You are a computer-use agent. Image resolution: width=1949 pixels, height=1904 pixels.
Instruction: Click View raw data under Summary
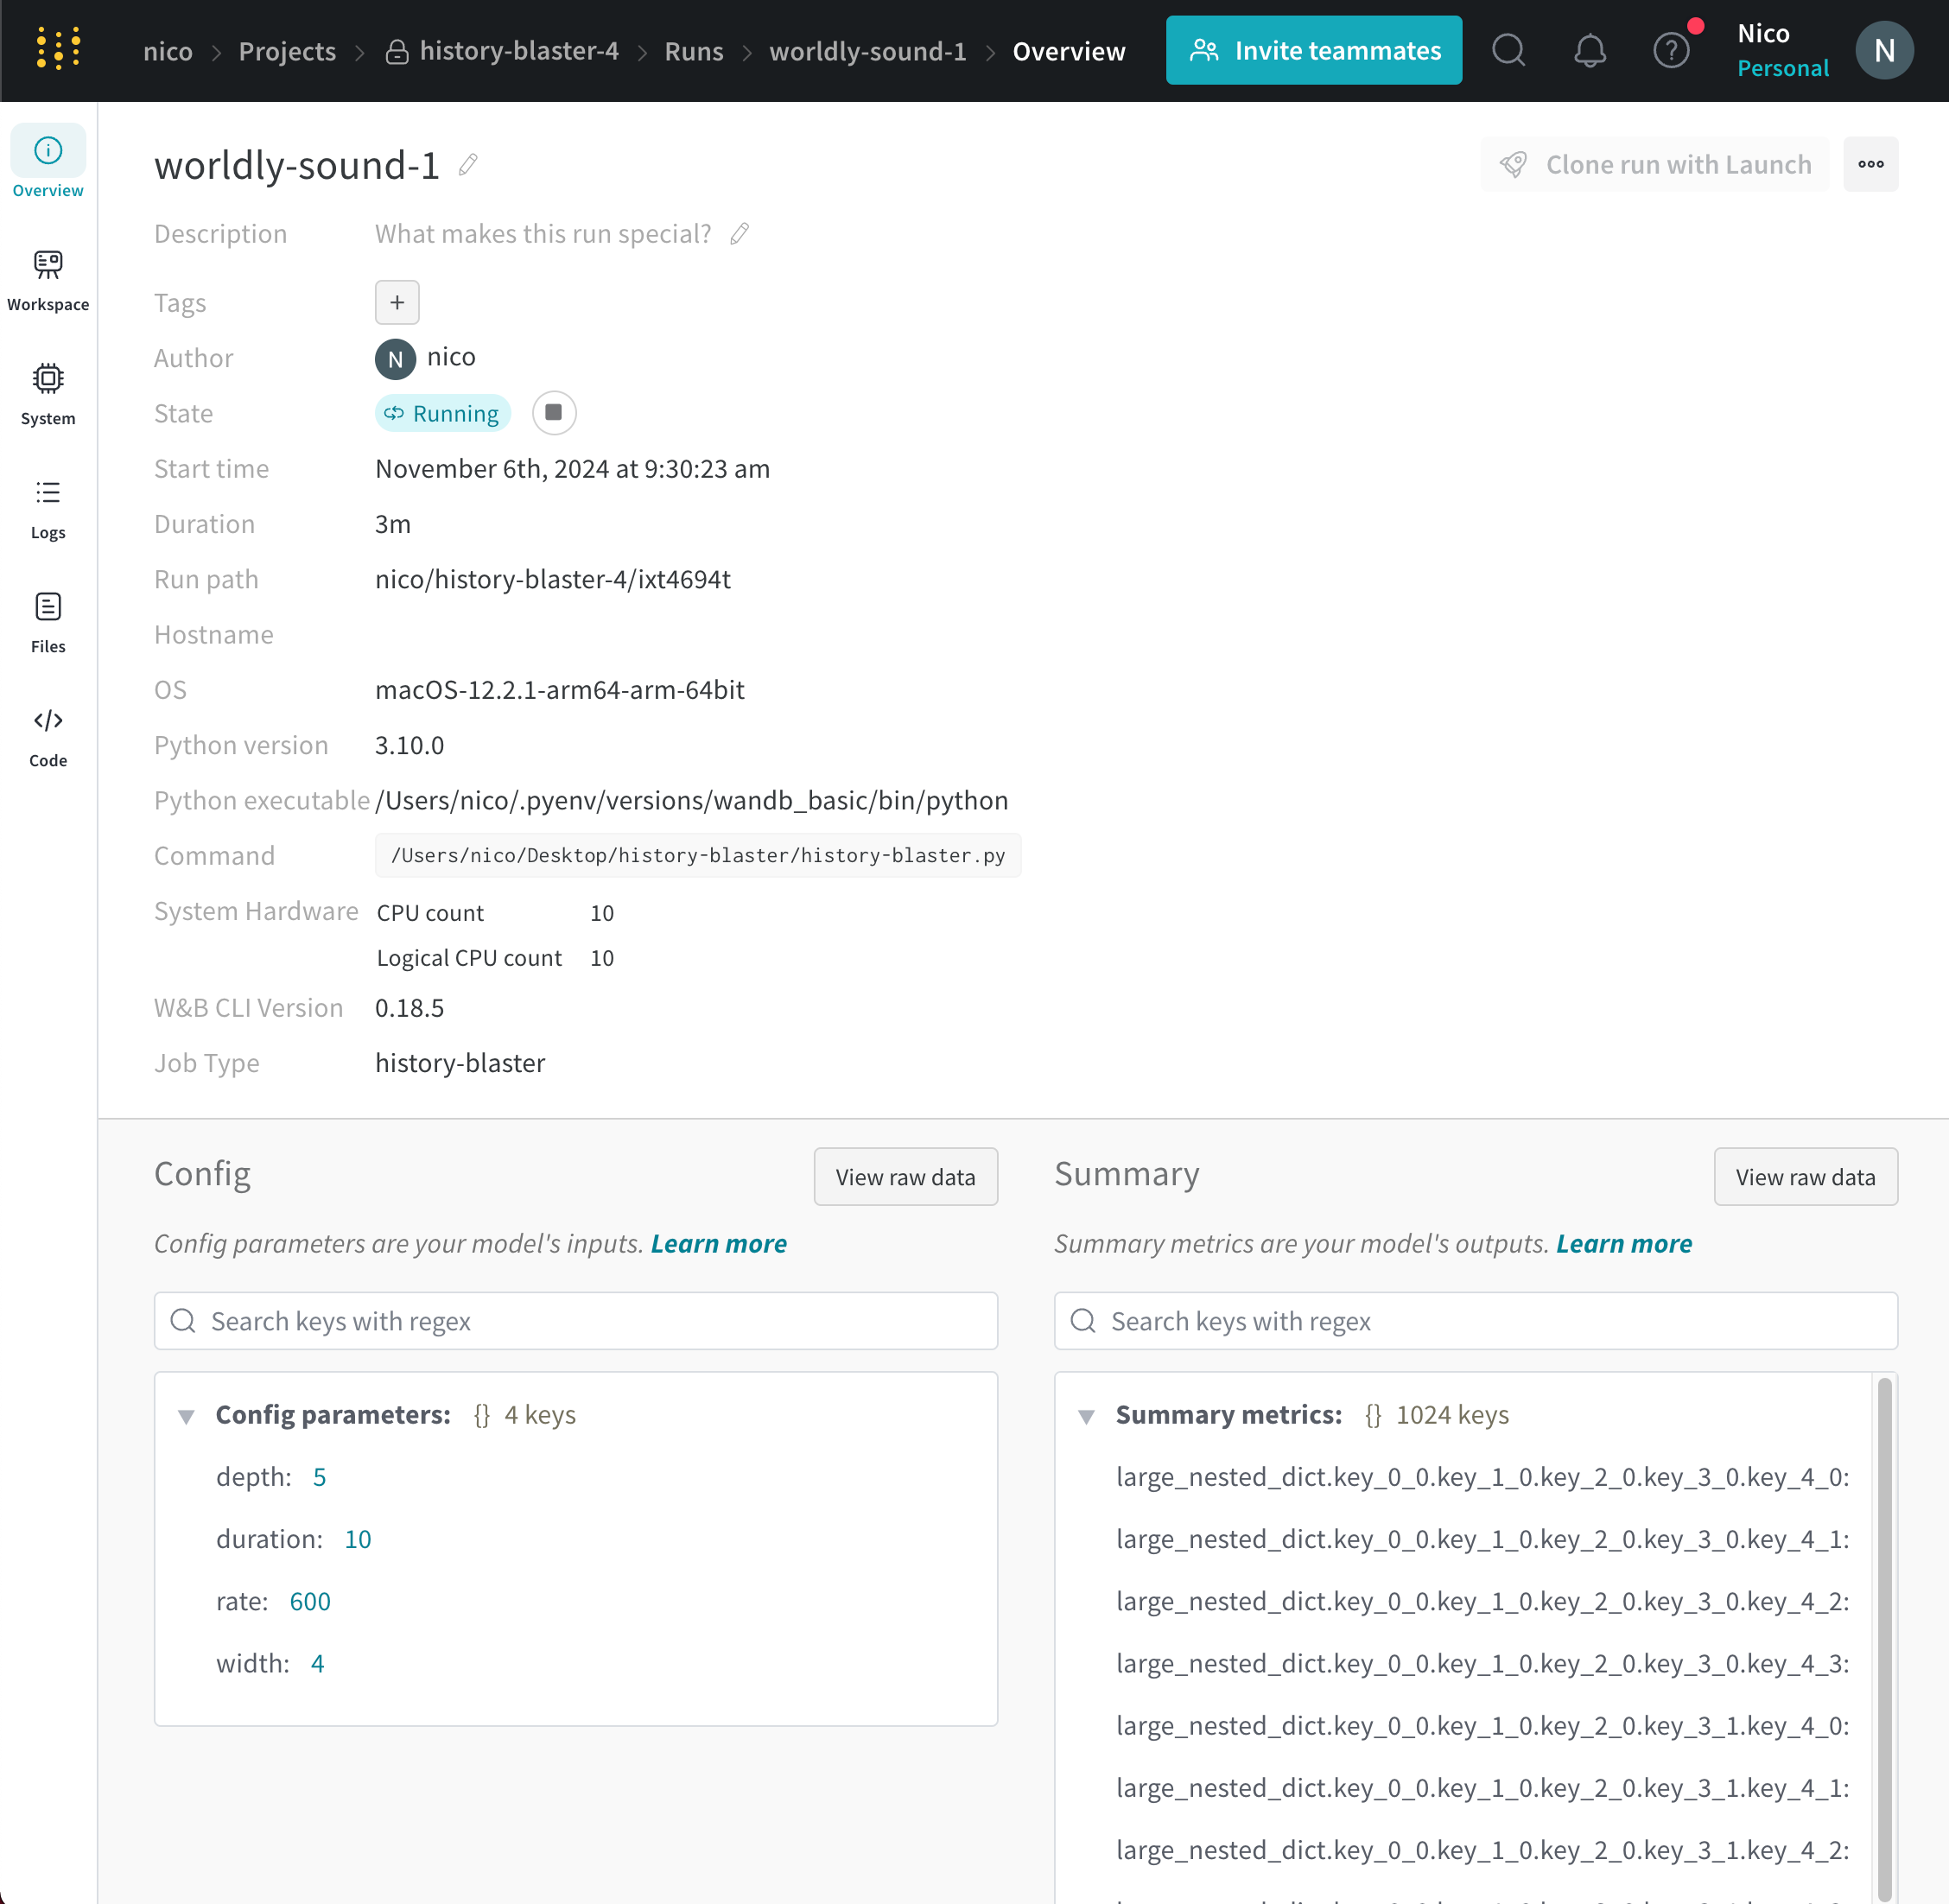point(1805,1177)
